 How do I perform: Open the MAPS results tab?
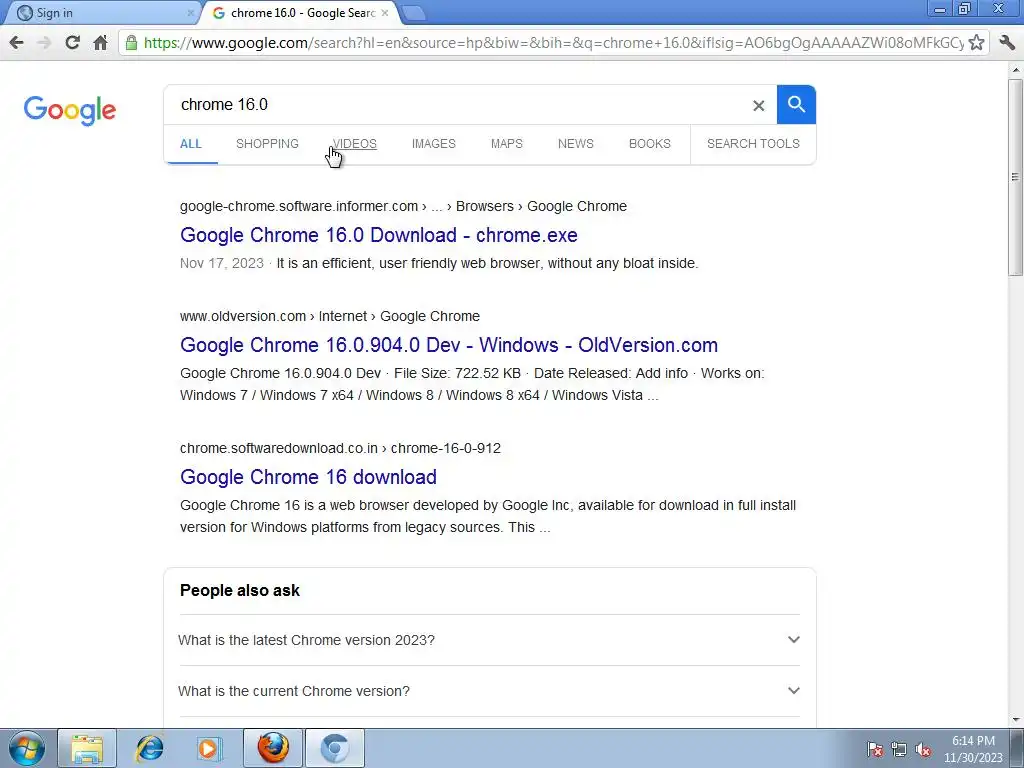pyautogui.click(x=507, y=144)
